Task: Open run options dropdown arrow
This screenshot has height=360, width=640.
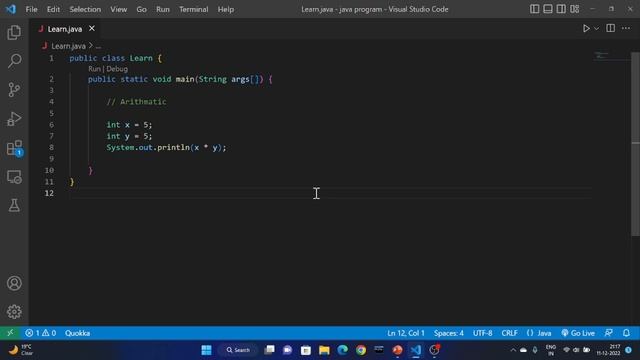Action: coord(596,29)
